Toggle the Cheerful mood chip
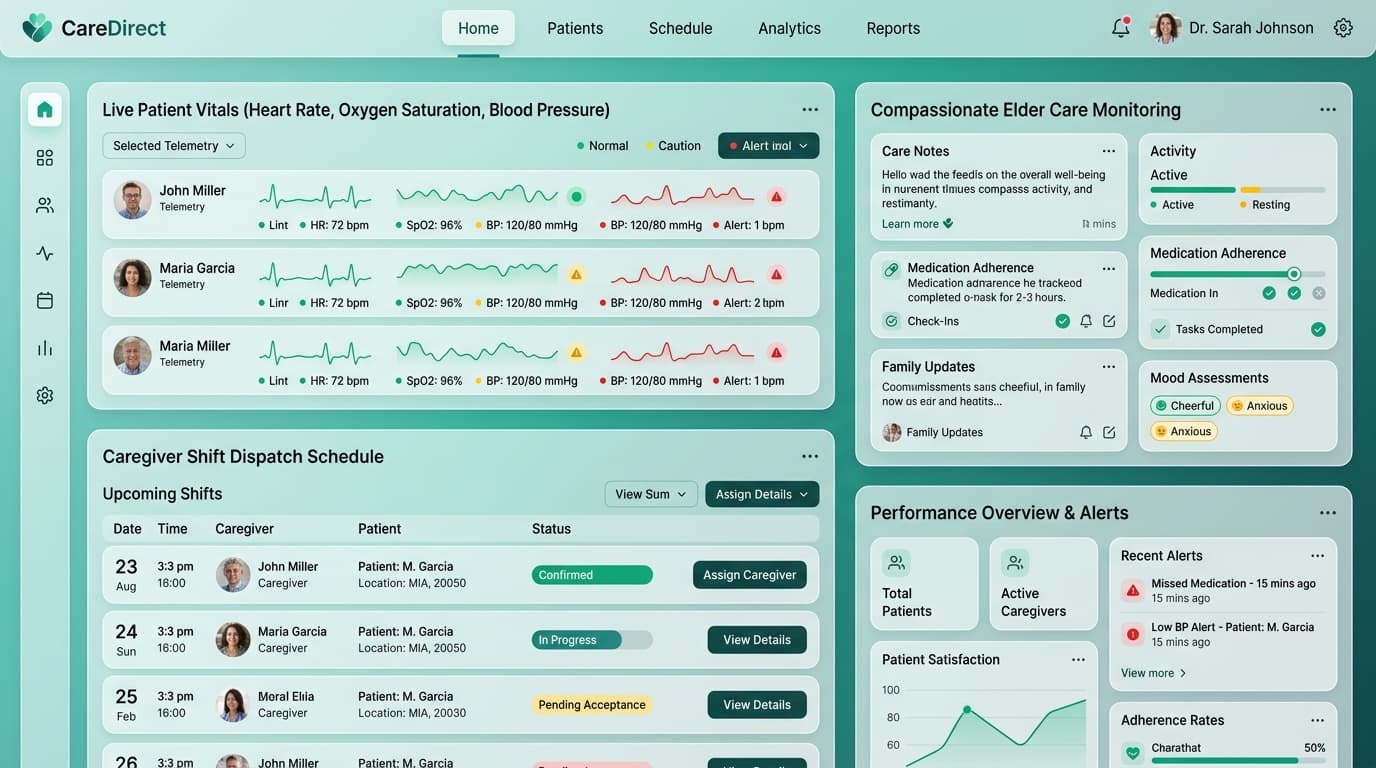 click(x=1185, y=406)
